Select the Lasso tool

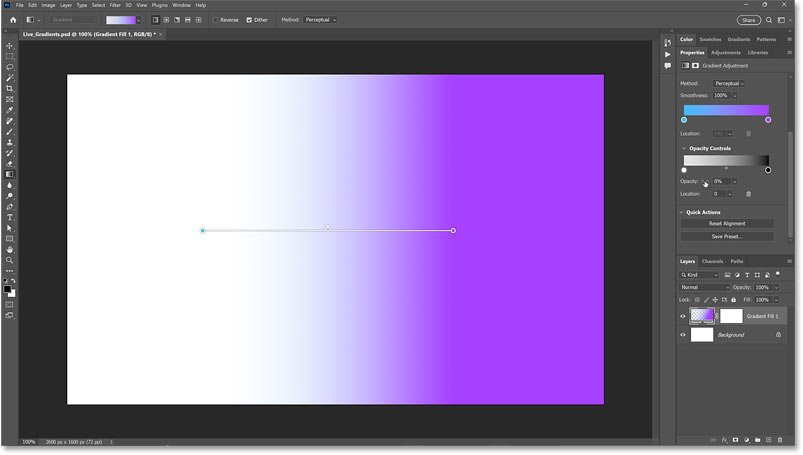(x=10, y=67)
